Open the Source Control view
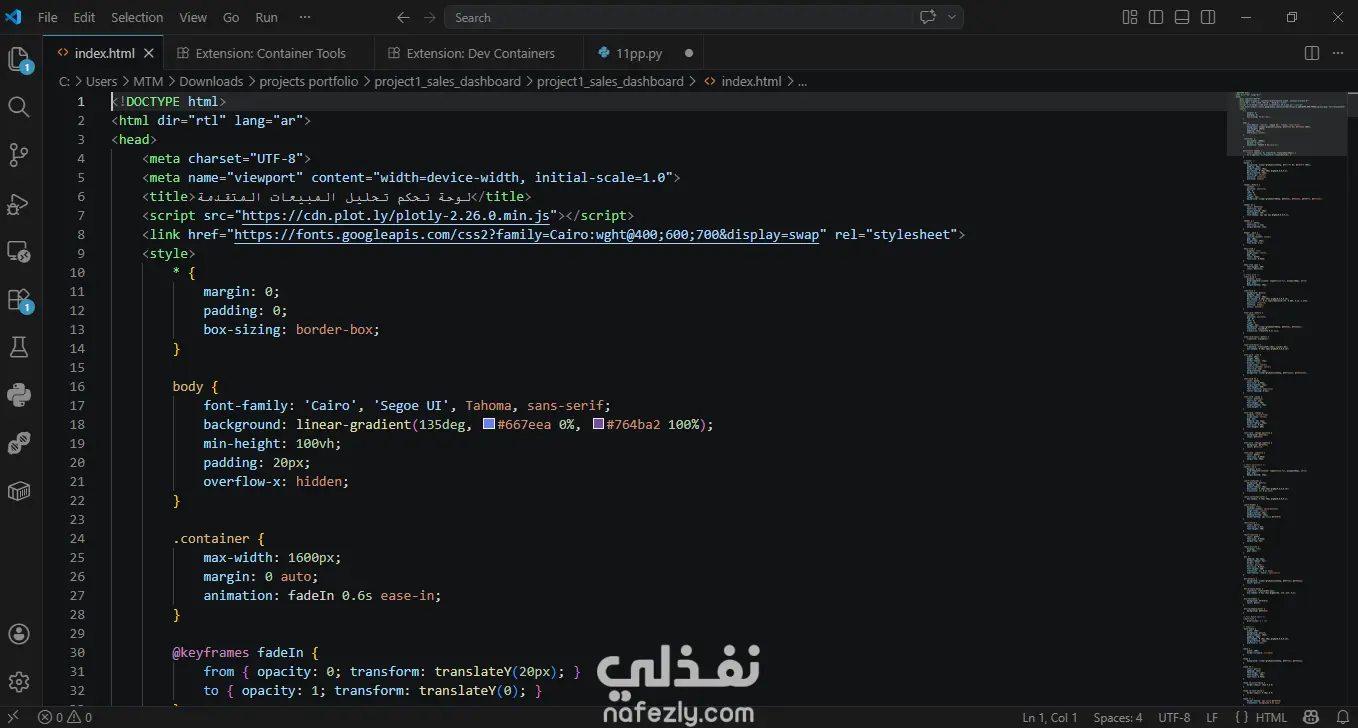 [19, 155]
